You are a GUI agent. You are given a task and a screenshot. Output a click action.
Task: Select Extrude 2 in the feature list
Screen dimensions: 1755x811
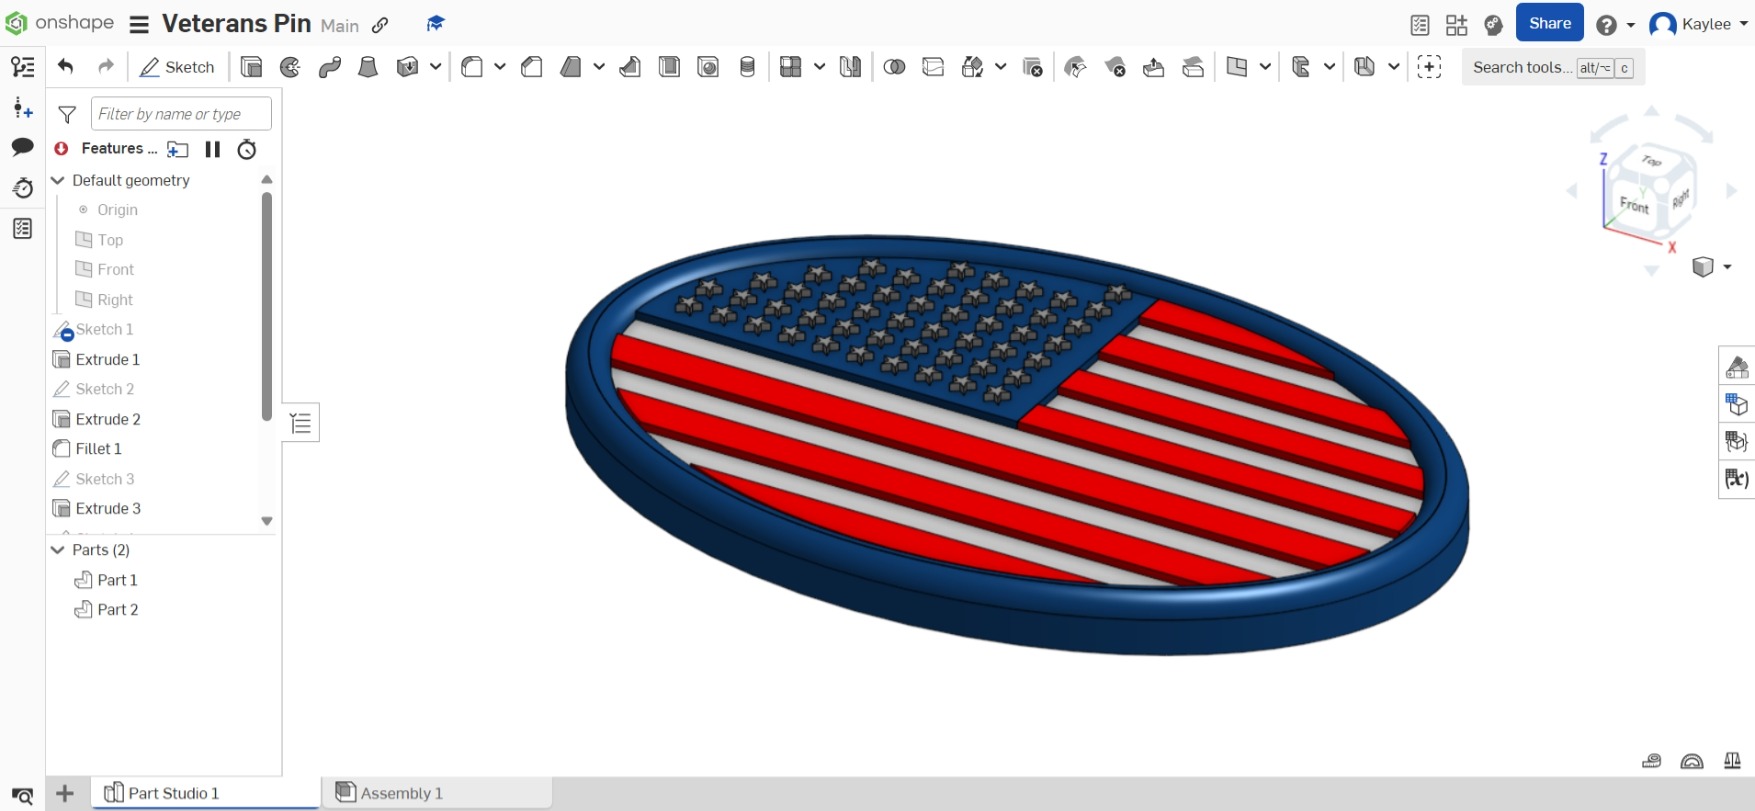pos(108,419)
